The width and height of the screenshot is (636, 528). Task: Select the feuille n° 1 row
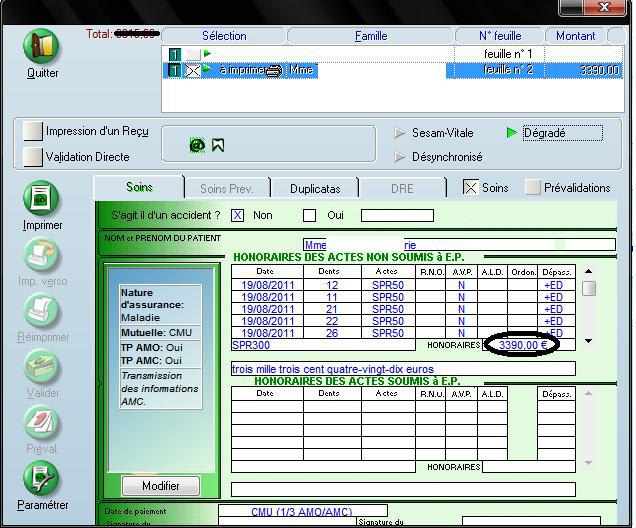point(400,54)
